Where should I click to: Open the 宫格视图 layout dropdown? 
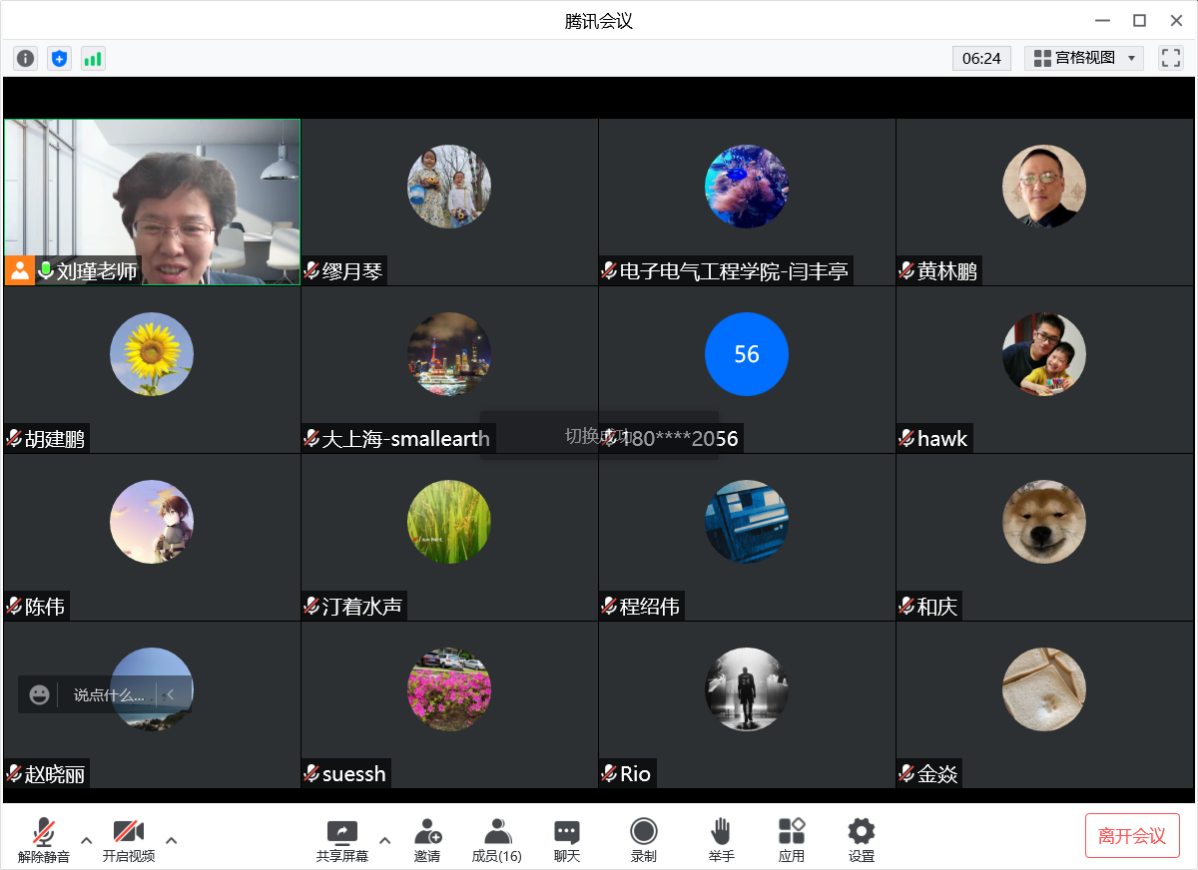click(1084, 58)
